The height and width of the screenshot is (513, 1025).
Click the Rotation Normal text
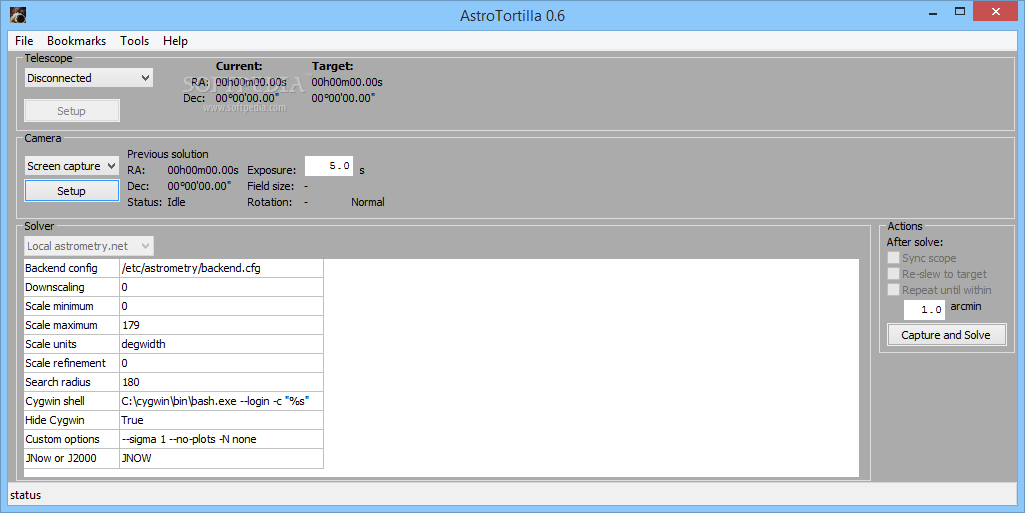[x=367, y=202]
